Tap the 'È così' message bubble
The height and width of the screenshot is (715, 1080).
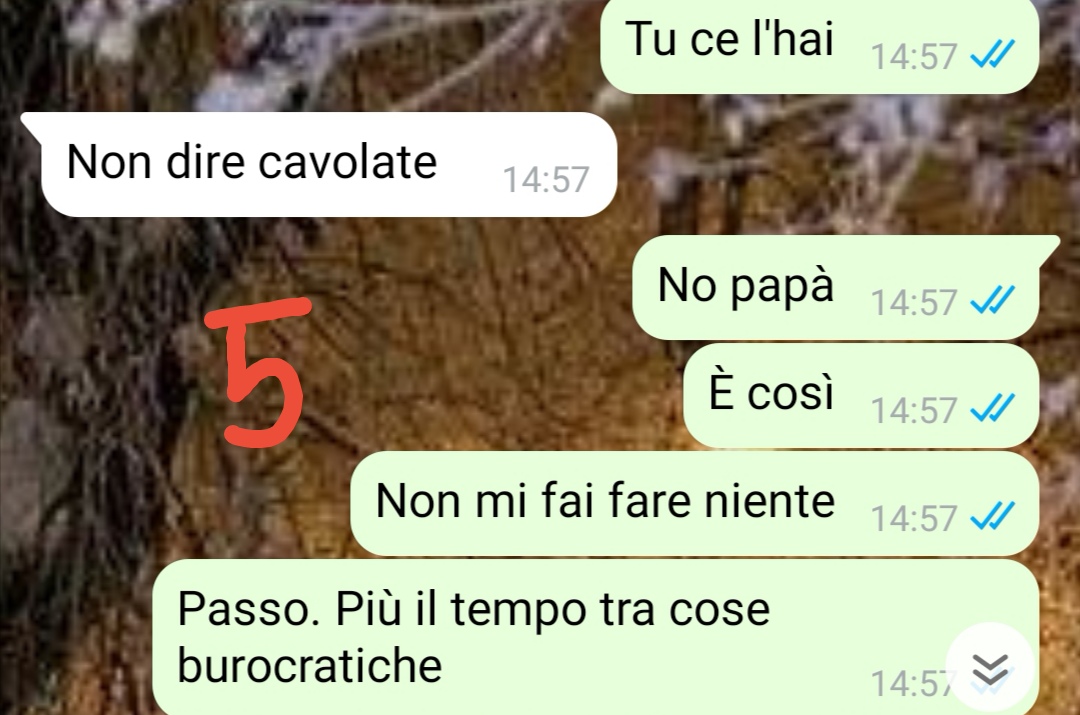tap(861, 395)
